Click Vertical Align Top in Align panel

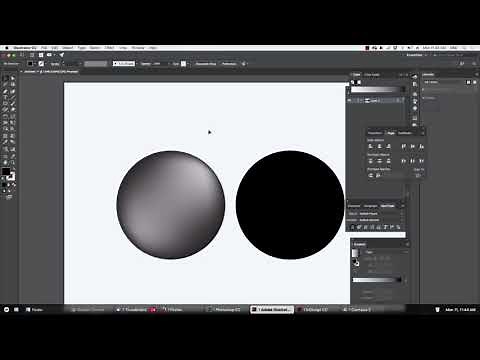click(404, 146)
